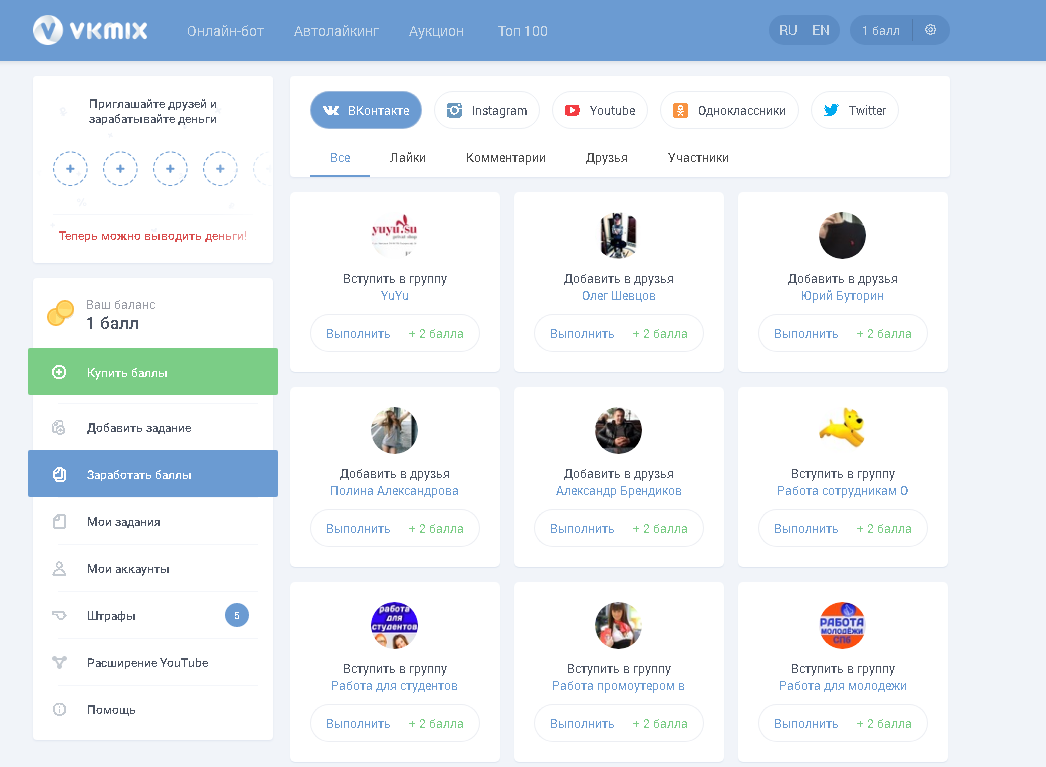This screenshot has height=767, width=1046.
Task: Click the second invite friend plus circle
Action: [120, 169]
